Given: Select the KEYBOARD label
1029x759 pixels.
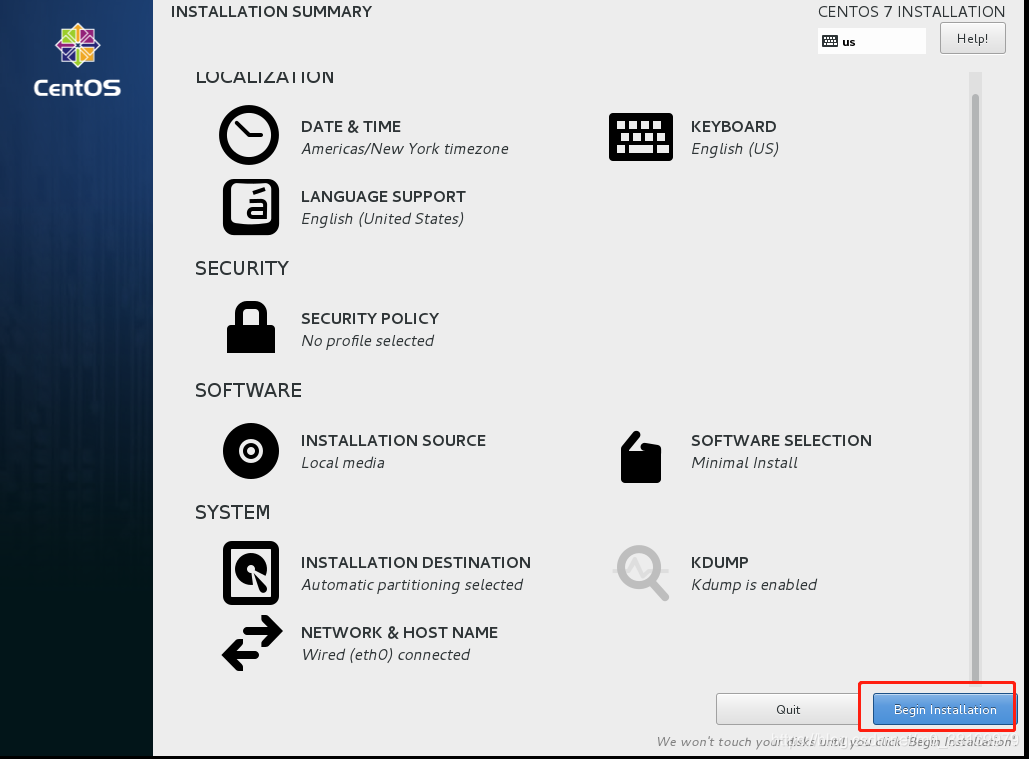Looking at the screenshot, I should pos(733,127).
